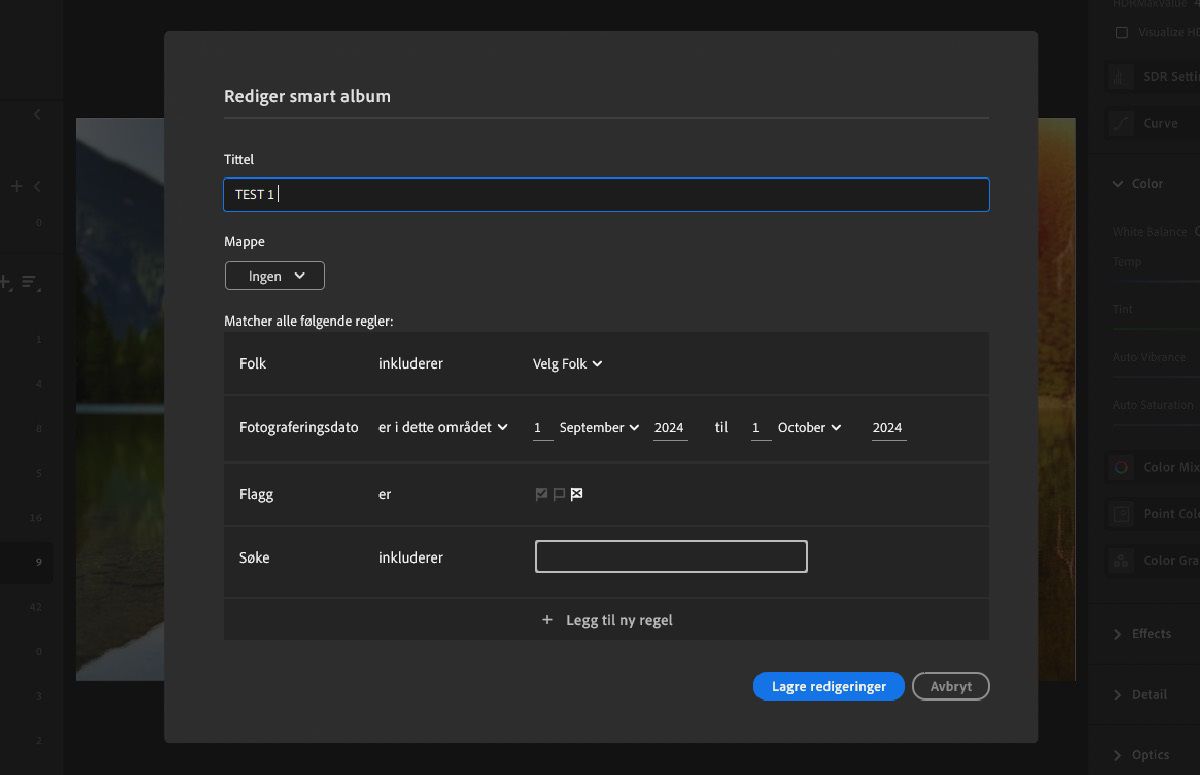This screenshot has width=1200, height=775.
Task: Click the plus icon beside Legg til ny regel
Action: tap(547, 620)
